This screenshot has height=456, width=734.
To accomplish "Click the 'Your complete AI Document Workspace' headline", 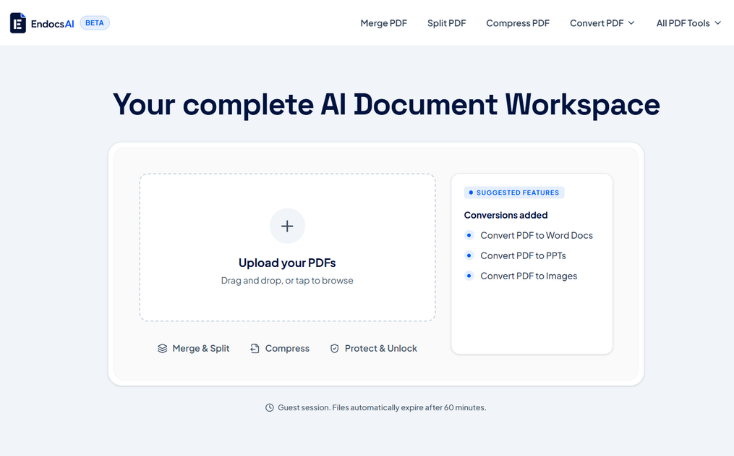I will [x=386, y=105].
